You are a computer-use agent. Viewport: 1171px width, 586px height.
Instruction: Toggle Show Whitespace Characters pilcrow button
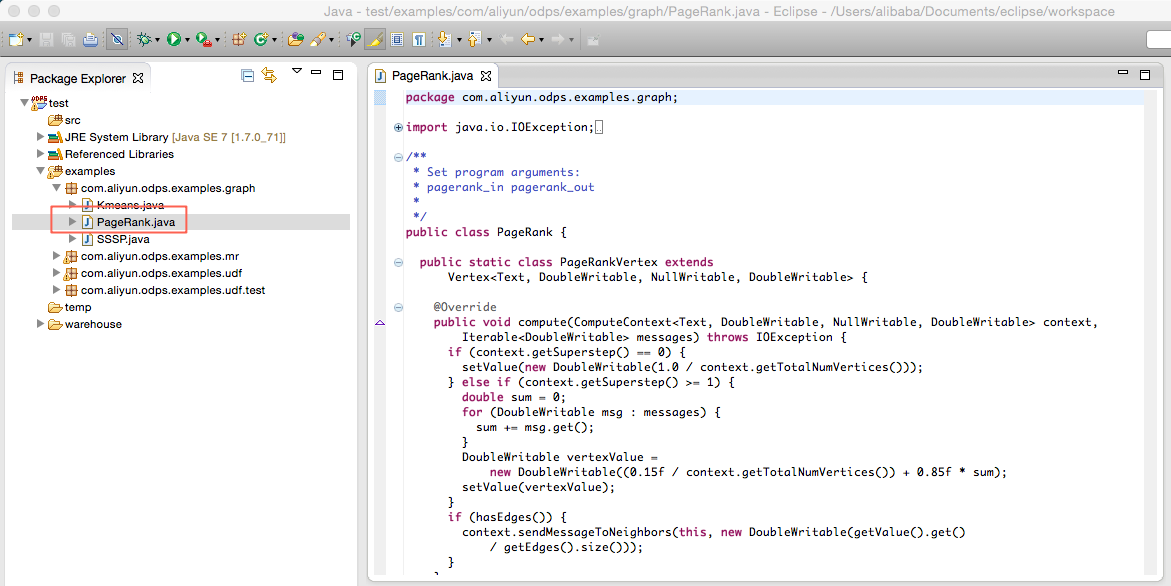pyautogui.click(x=418, y=40)
